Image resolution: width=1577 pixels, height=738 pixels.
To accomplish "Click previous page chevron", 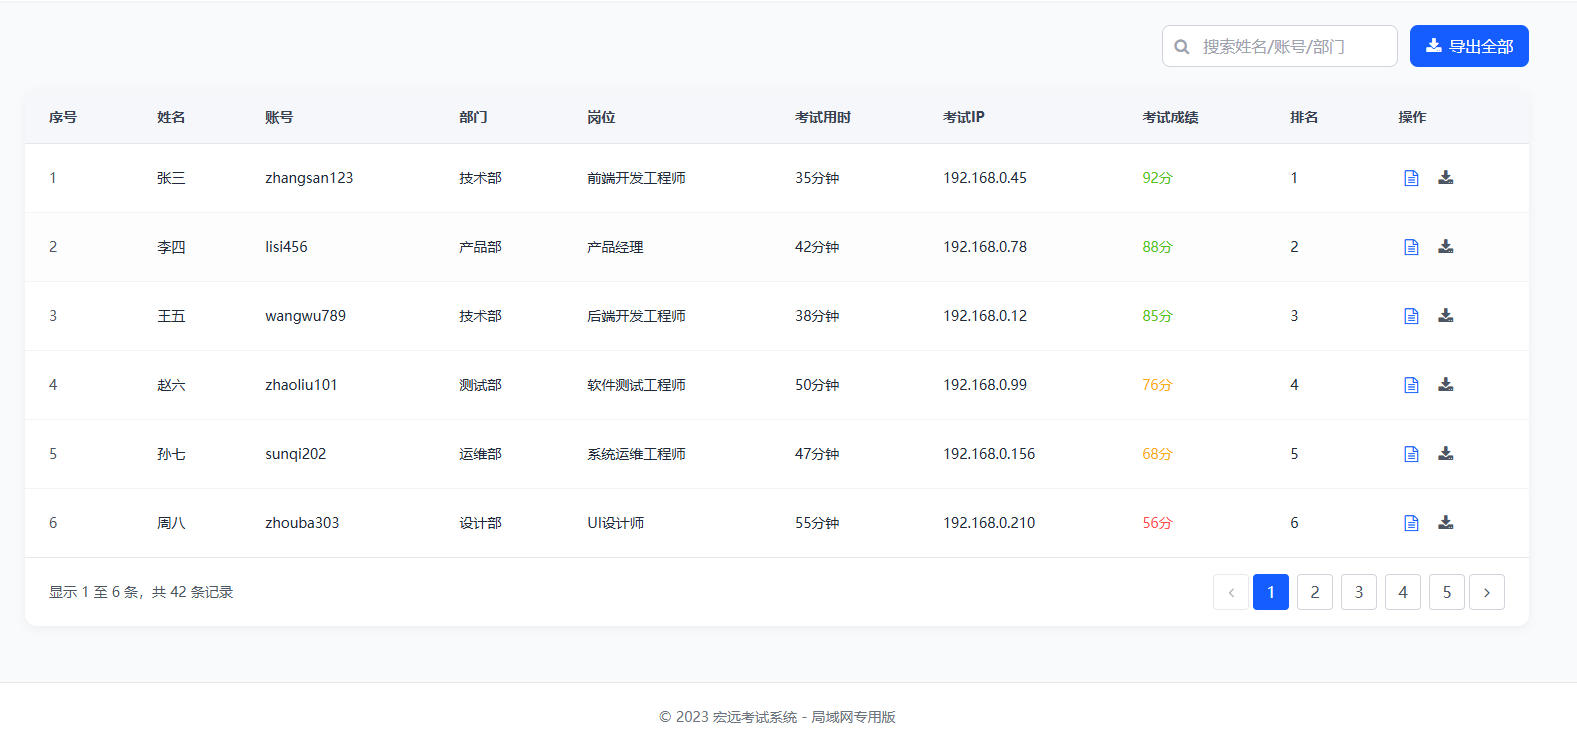I will point(1230,592).
